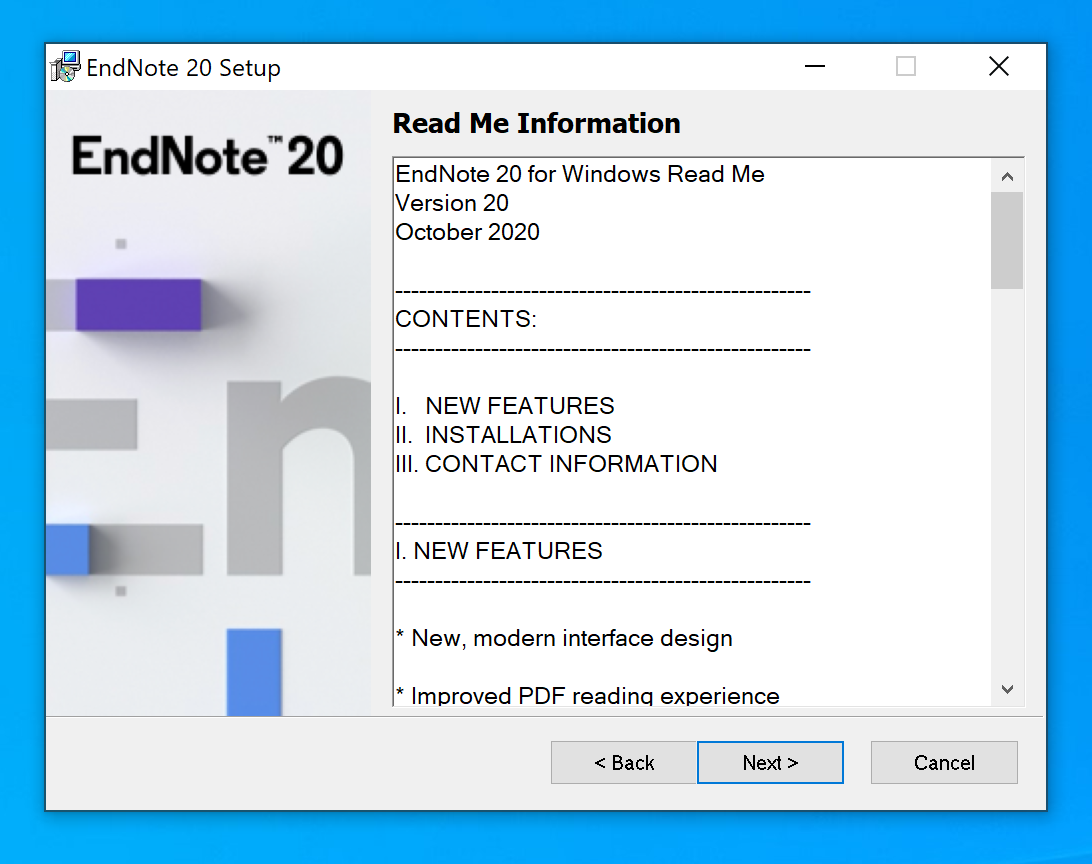Click the 'CONTENTS:' heading in Read Me text
The width and height of the screenshot is (1092, 864).
pyautogui.click(x=466, y=319)
